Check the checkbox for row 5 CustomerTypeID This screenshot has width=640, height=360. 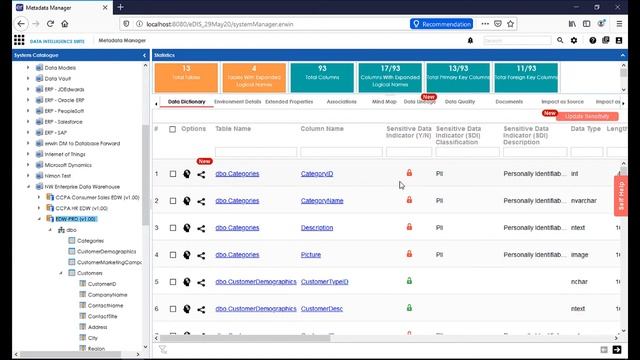(x=173, y=282)
